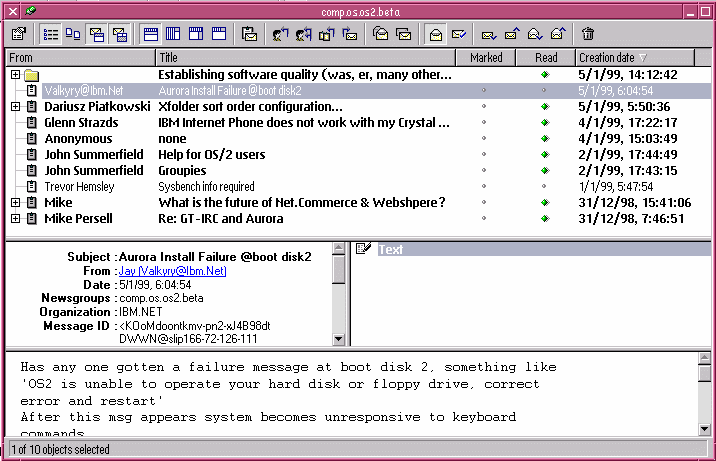Click message body scroll down arrow
This screenshot has height=461, width=716.
click(704, 429)
